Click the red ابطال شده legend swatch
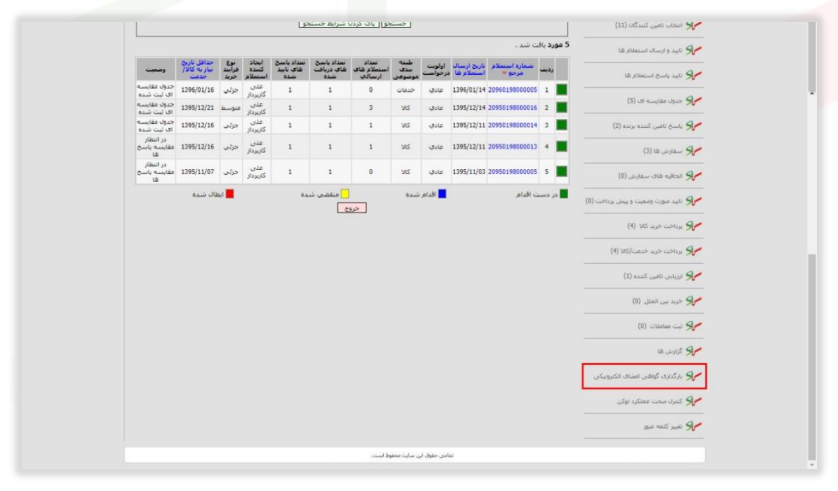The width and height of the screenshot is (838, 491). 230,194
